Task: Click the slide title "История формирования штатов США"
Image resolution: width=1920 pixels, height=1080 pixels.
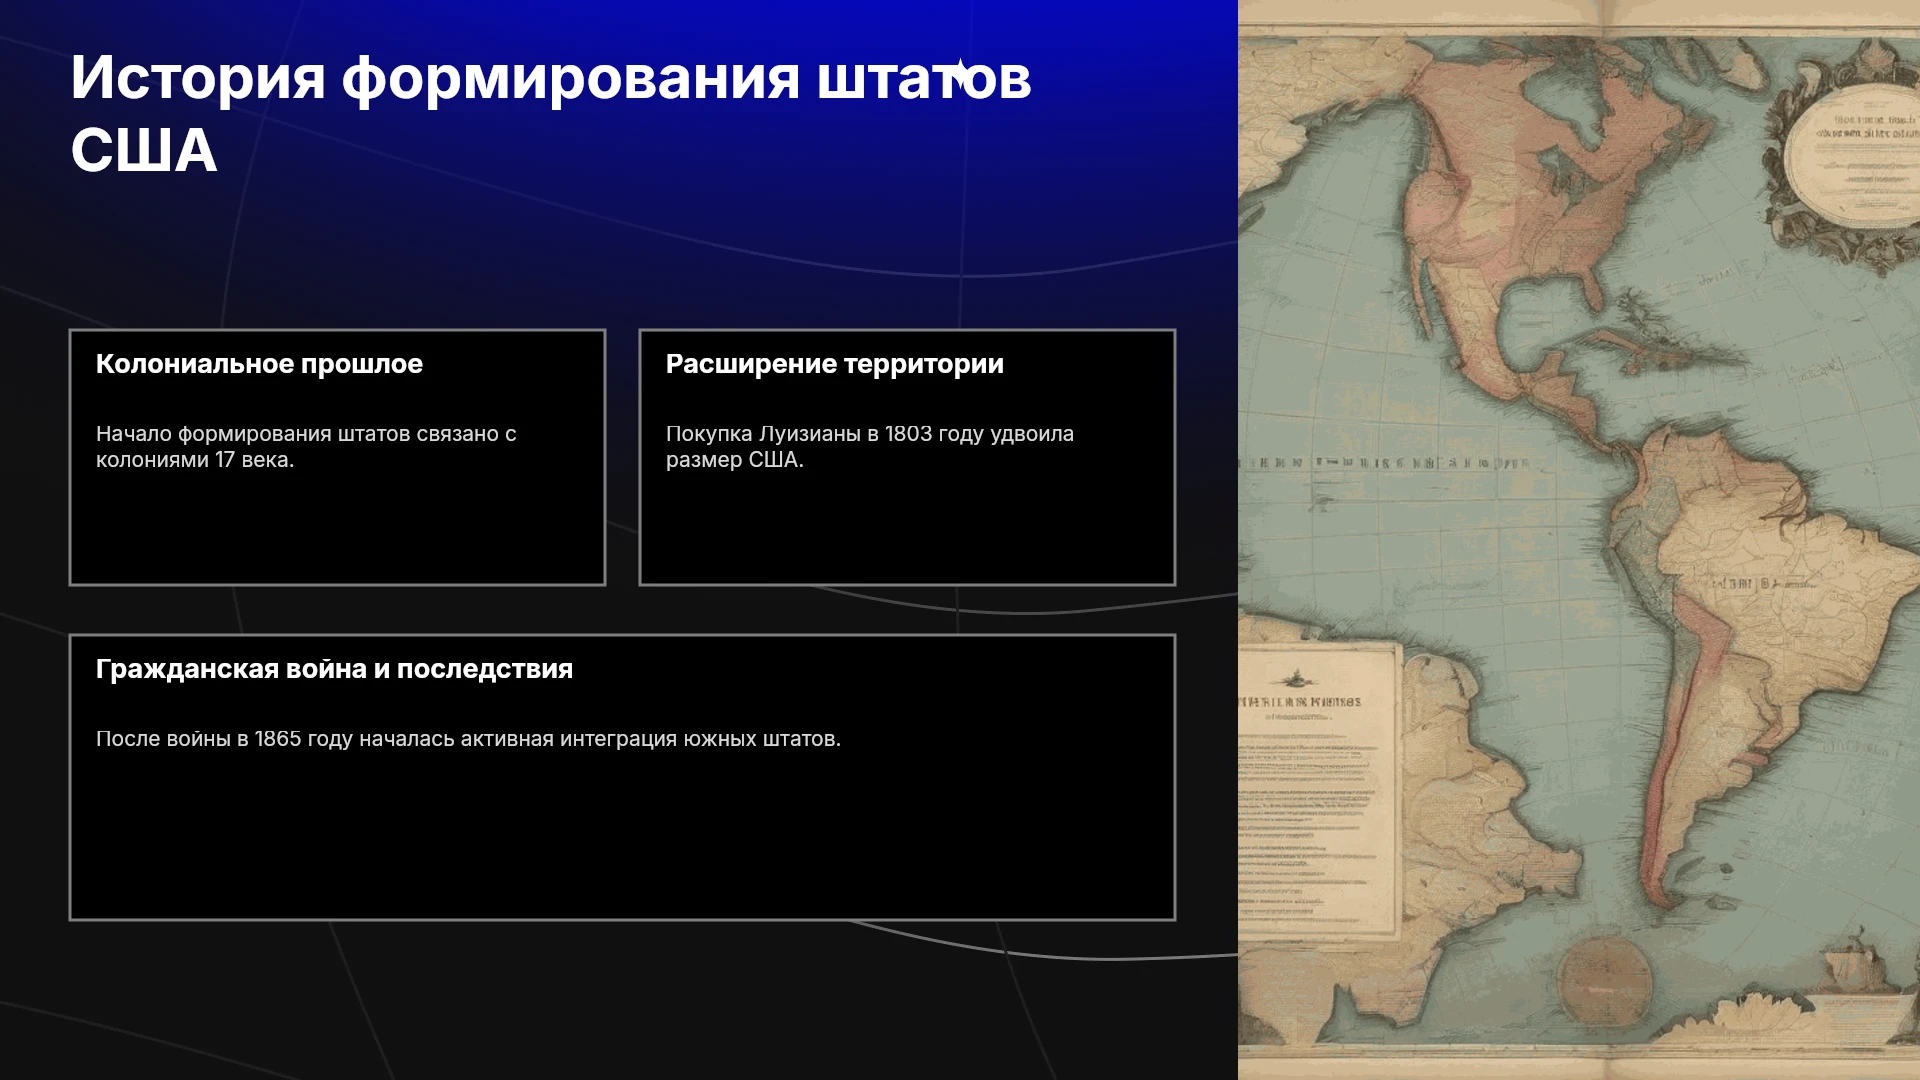Action: 551,113
